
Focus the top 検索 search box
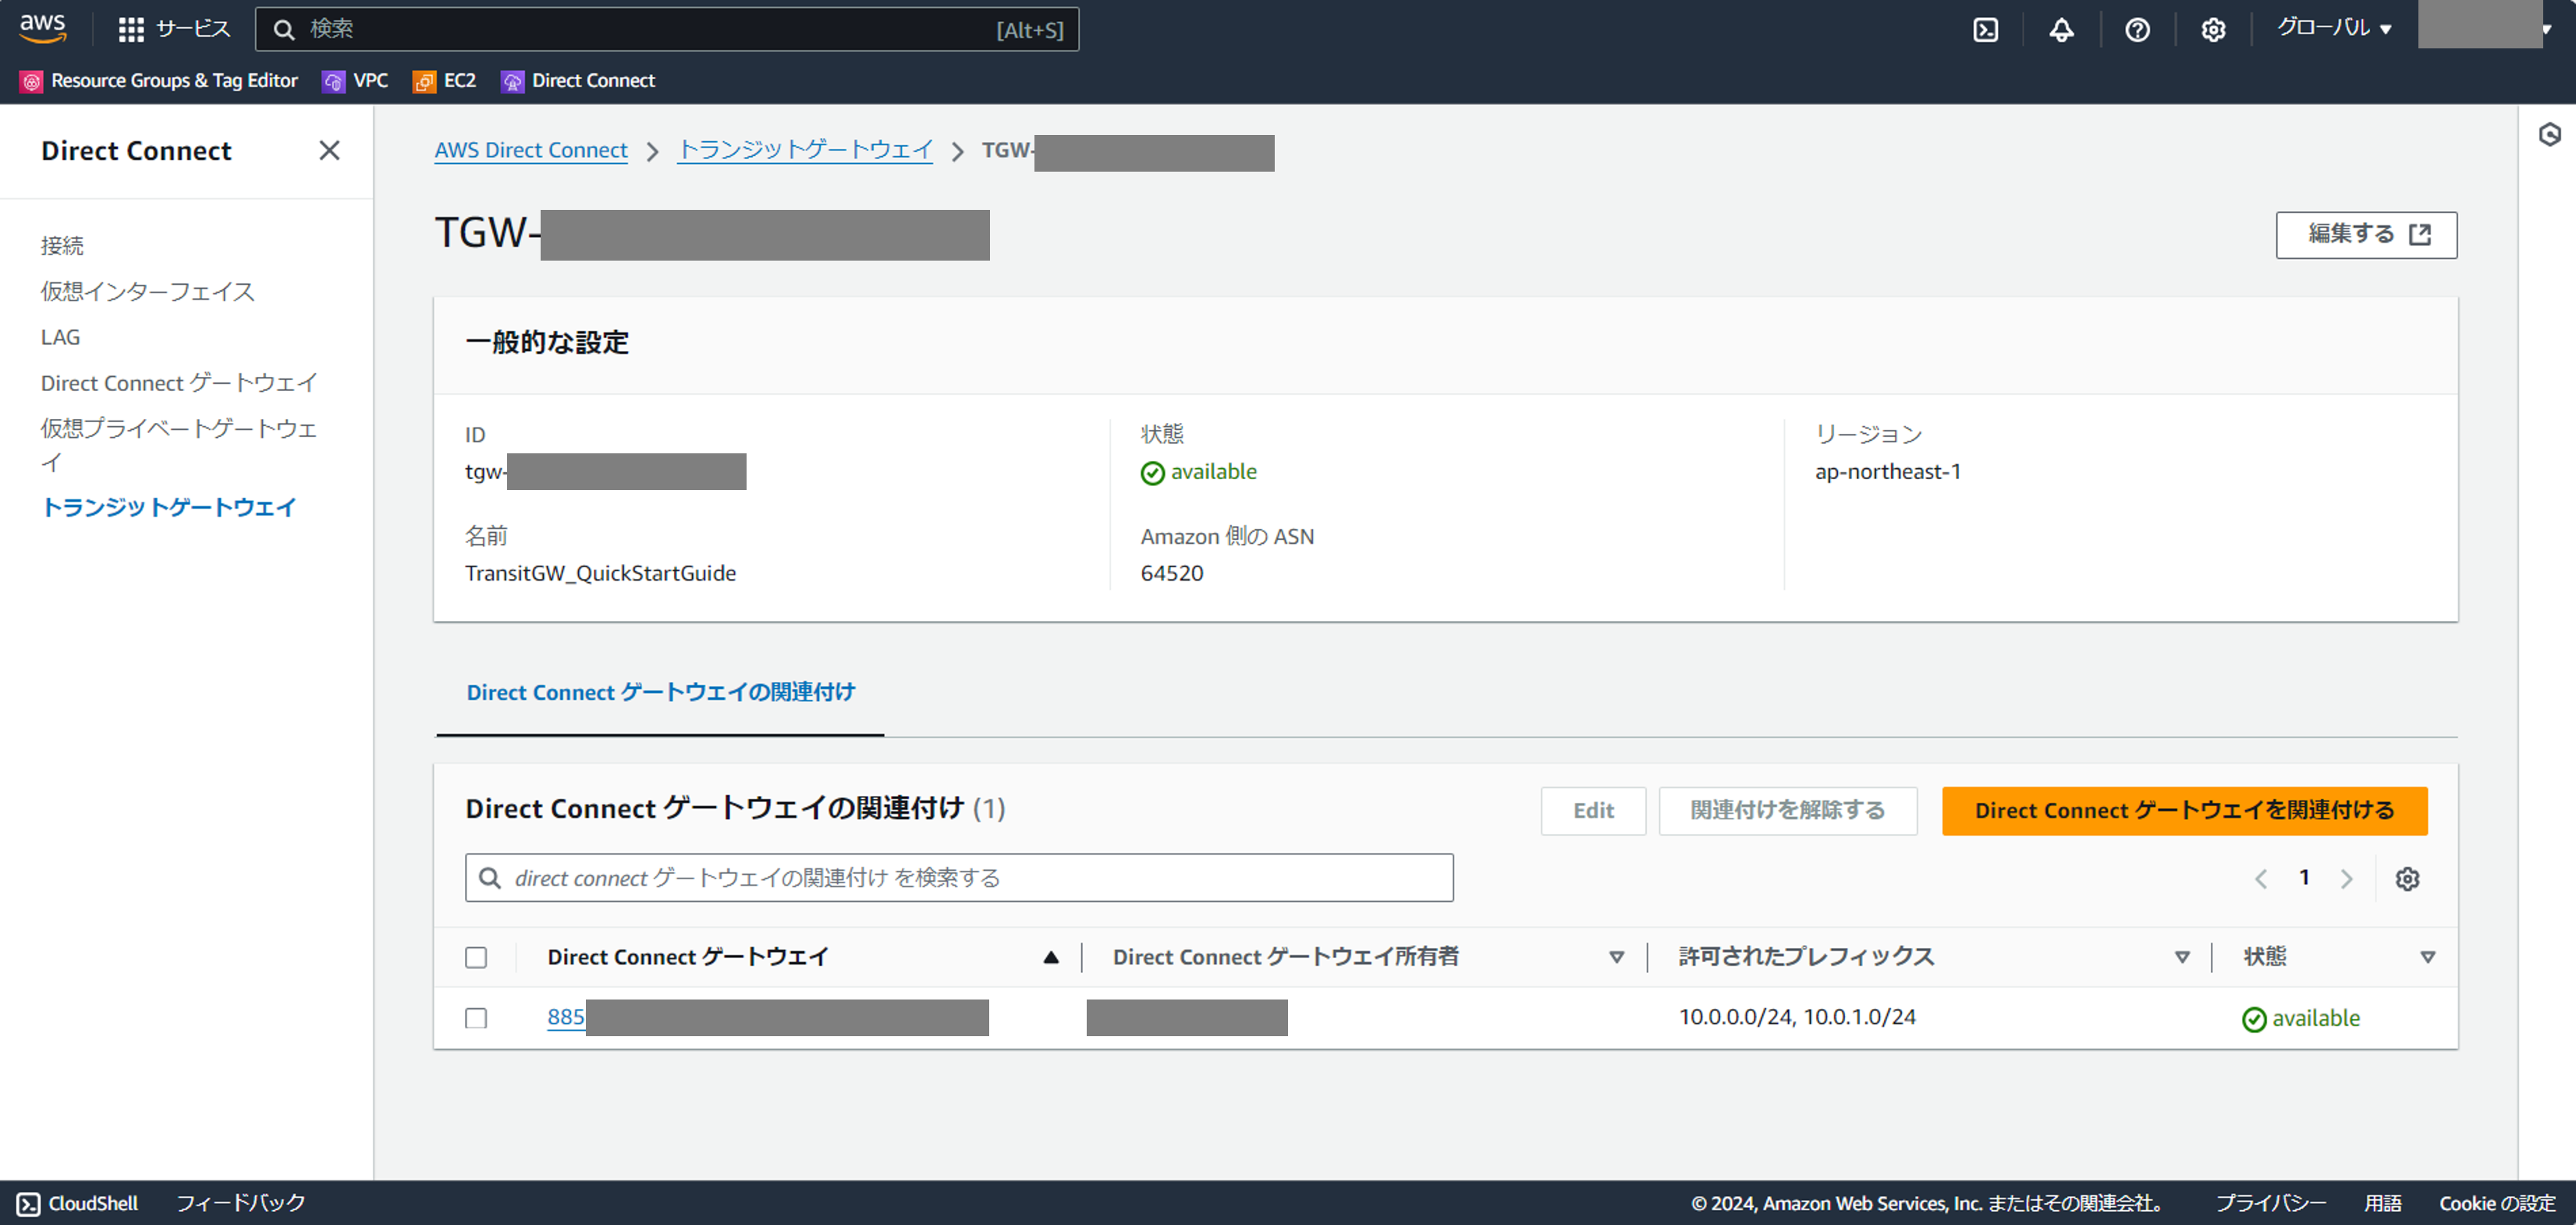(x=667, y=29)
